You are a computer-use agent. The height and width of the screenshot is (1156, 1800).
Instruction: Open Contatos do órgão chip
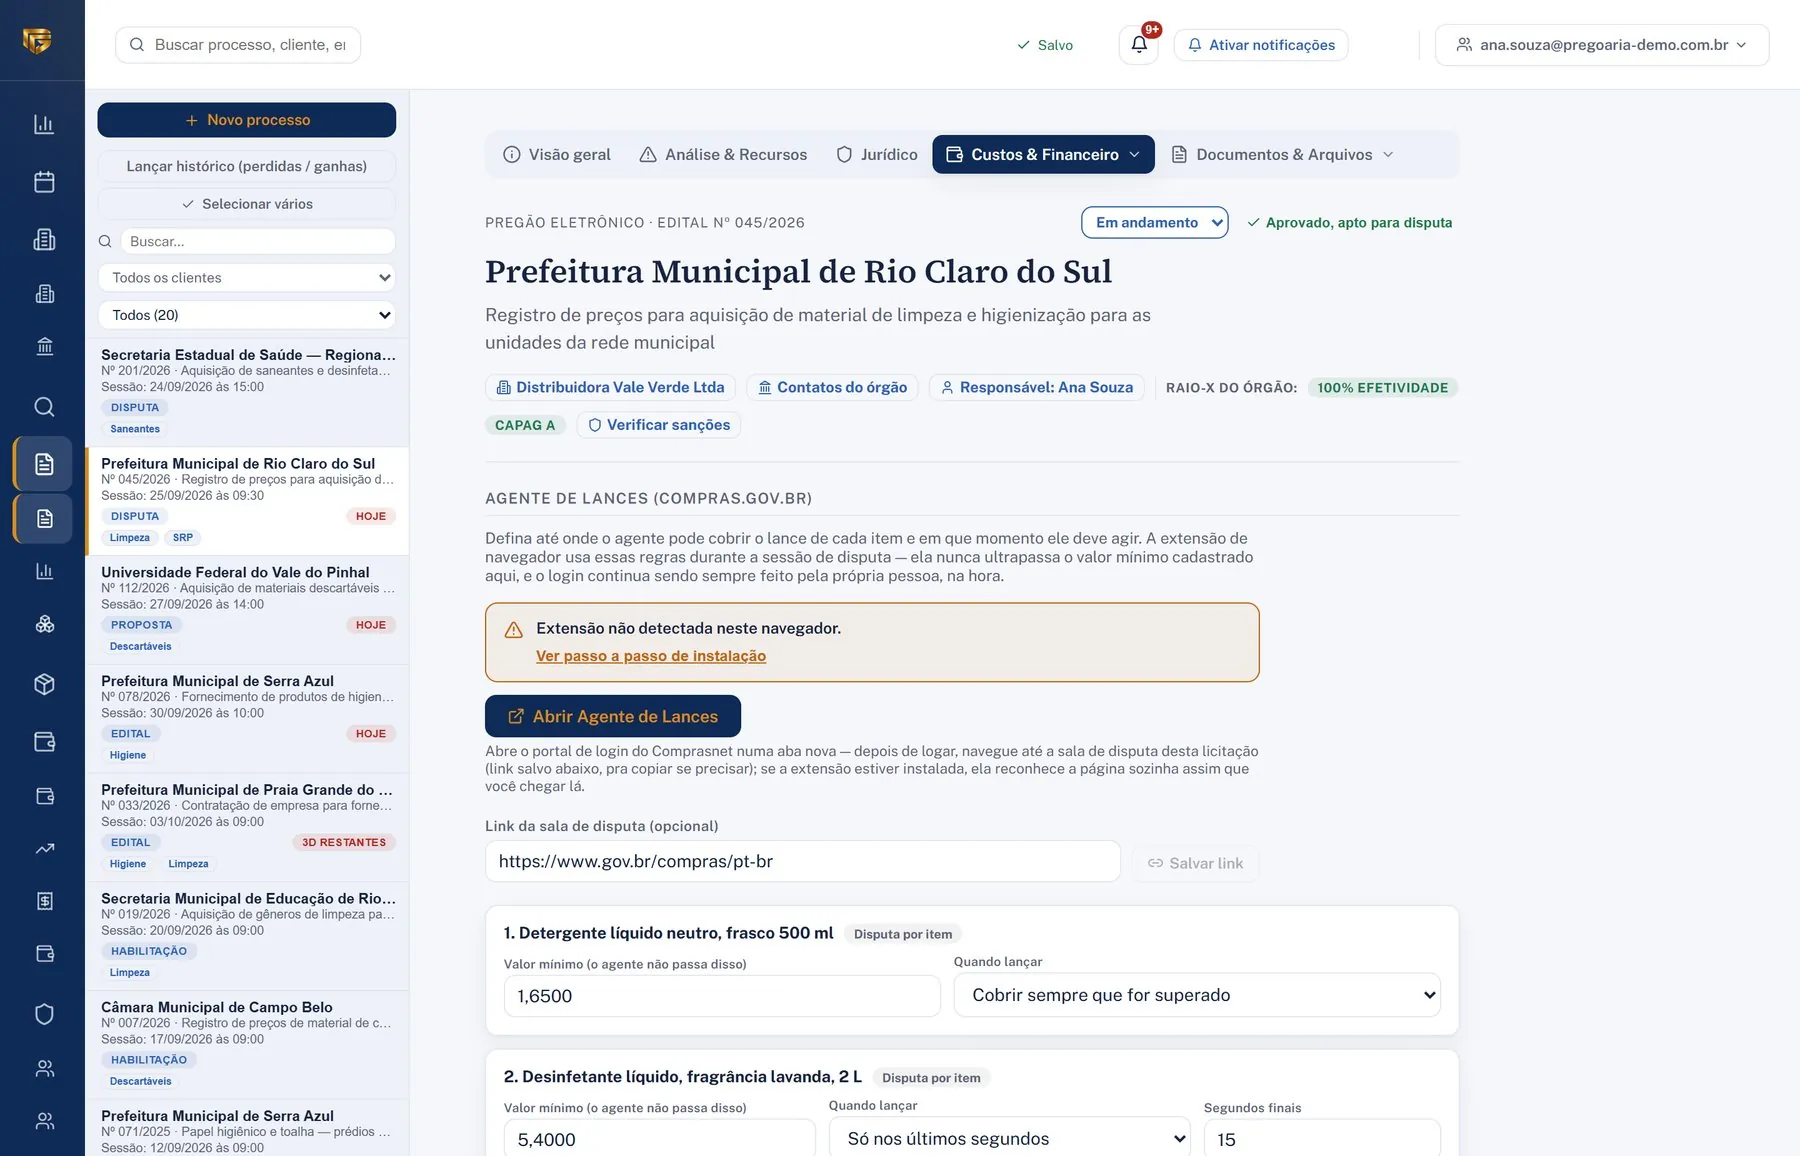[x=832, y=387]
